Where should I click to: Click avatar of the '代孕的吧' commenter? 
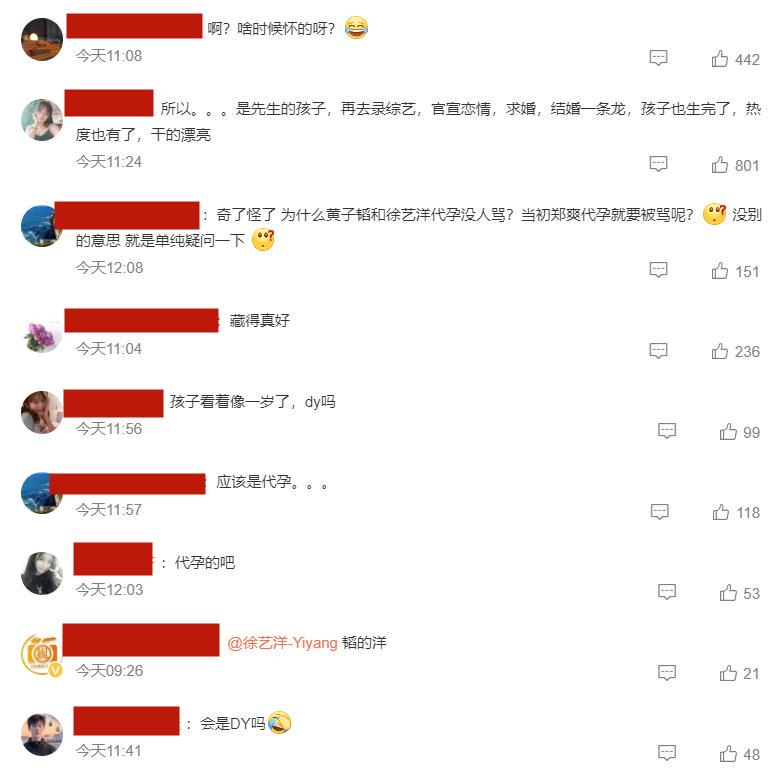click(x=42, y=573)
